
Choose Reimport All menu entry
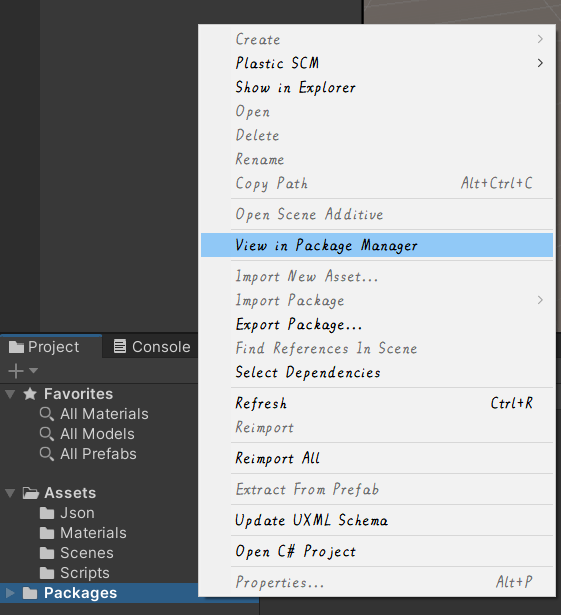click(377, 458)
